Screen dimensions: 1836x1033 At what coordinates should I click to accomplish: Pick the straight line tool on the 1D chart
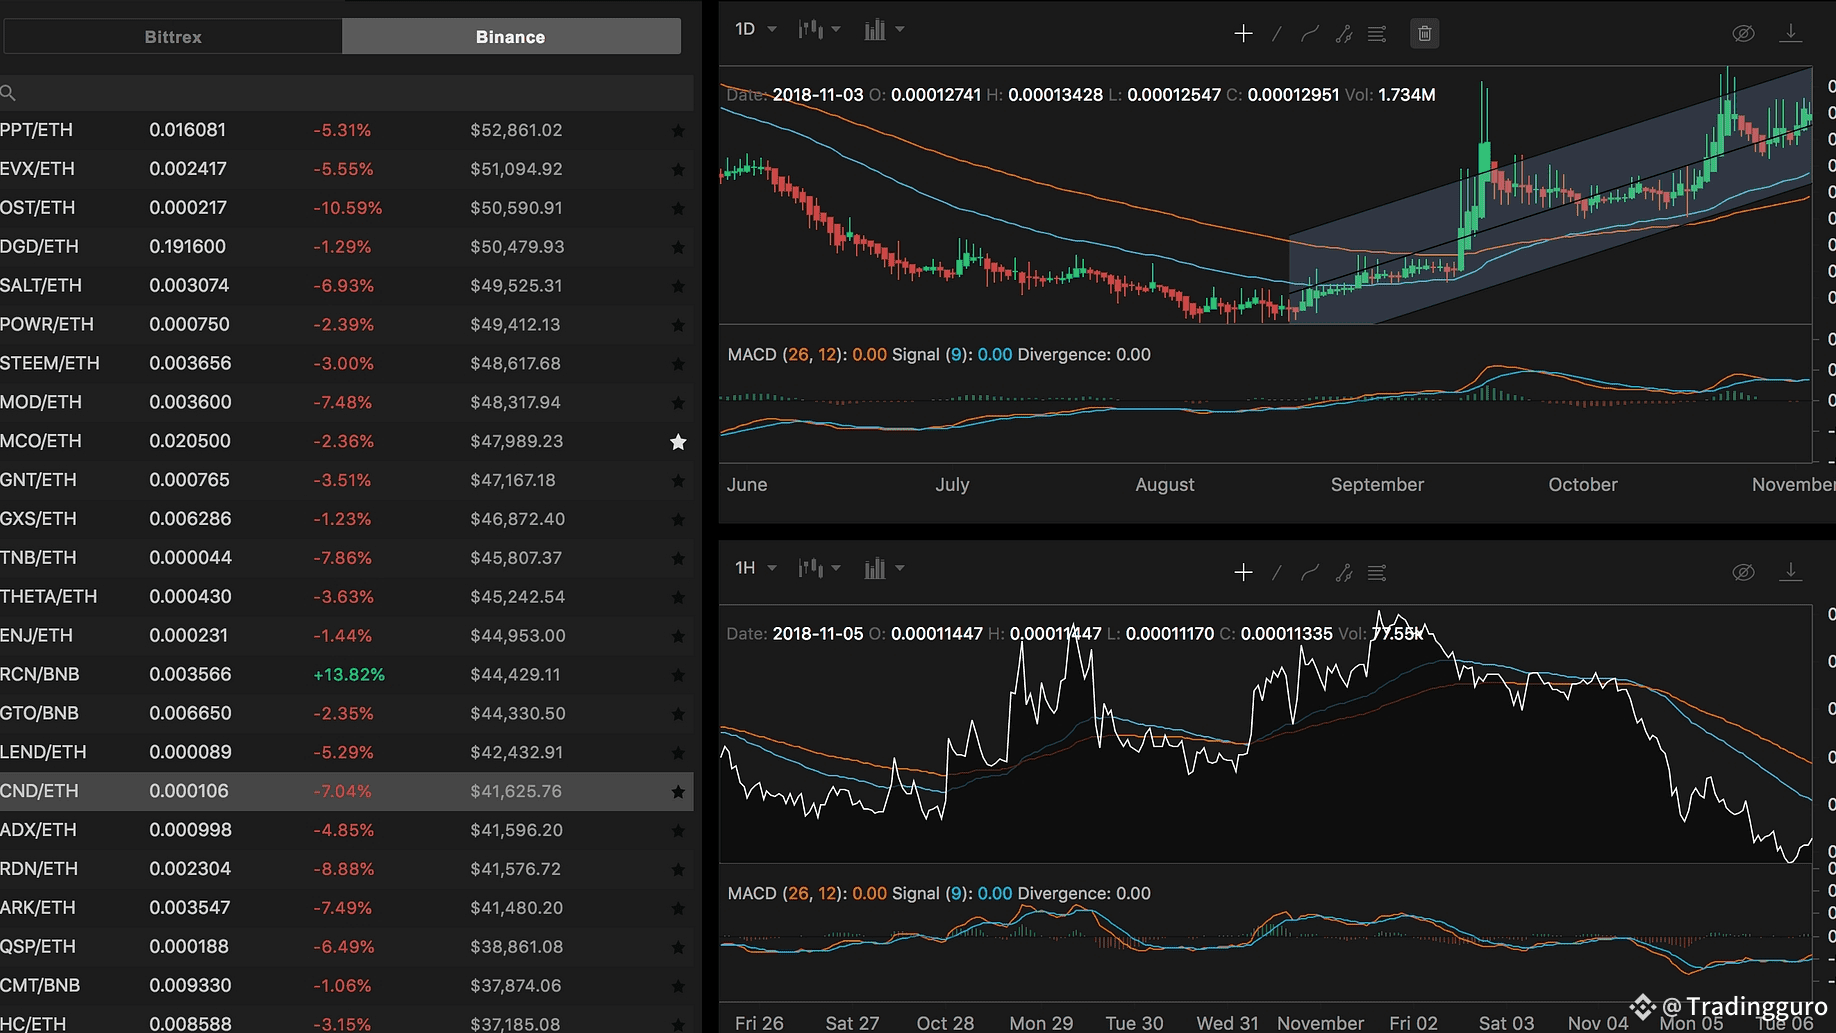[1277, 34]
